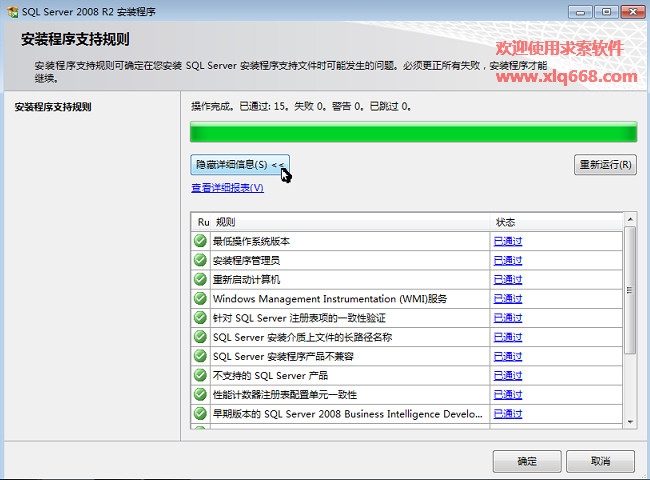Open 已通过 link for 不支持的 SQL Server 产品
Screen dimensions: 650x480
pos(508,376)
